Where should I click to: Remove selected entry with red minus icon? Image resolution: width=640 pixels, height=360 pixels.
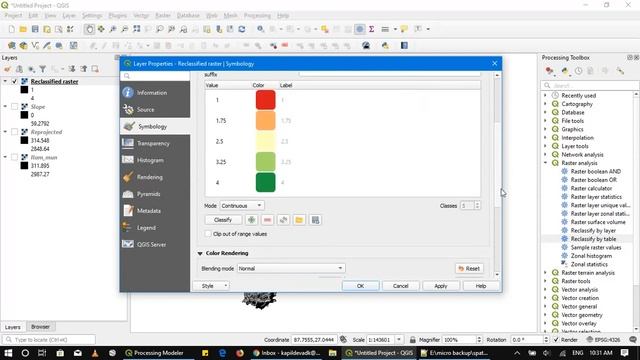267,220
